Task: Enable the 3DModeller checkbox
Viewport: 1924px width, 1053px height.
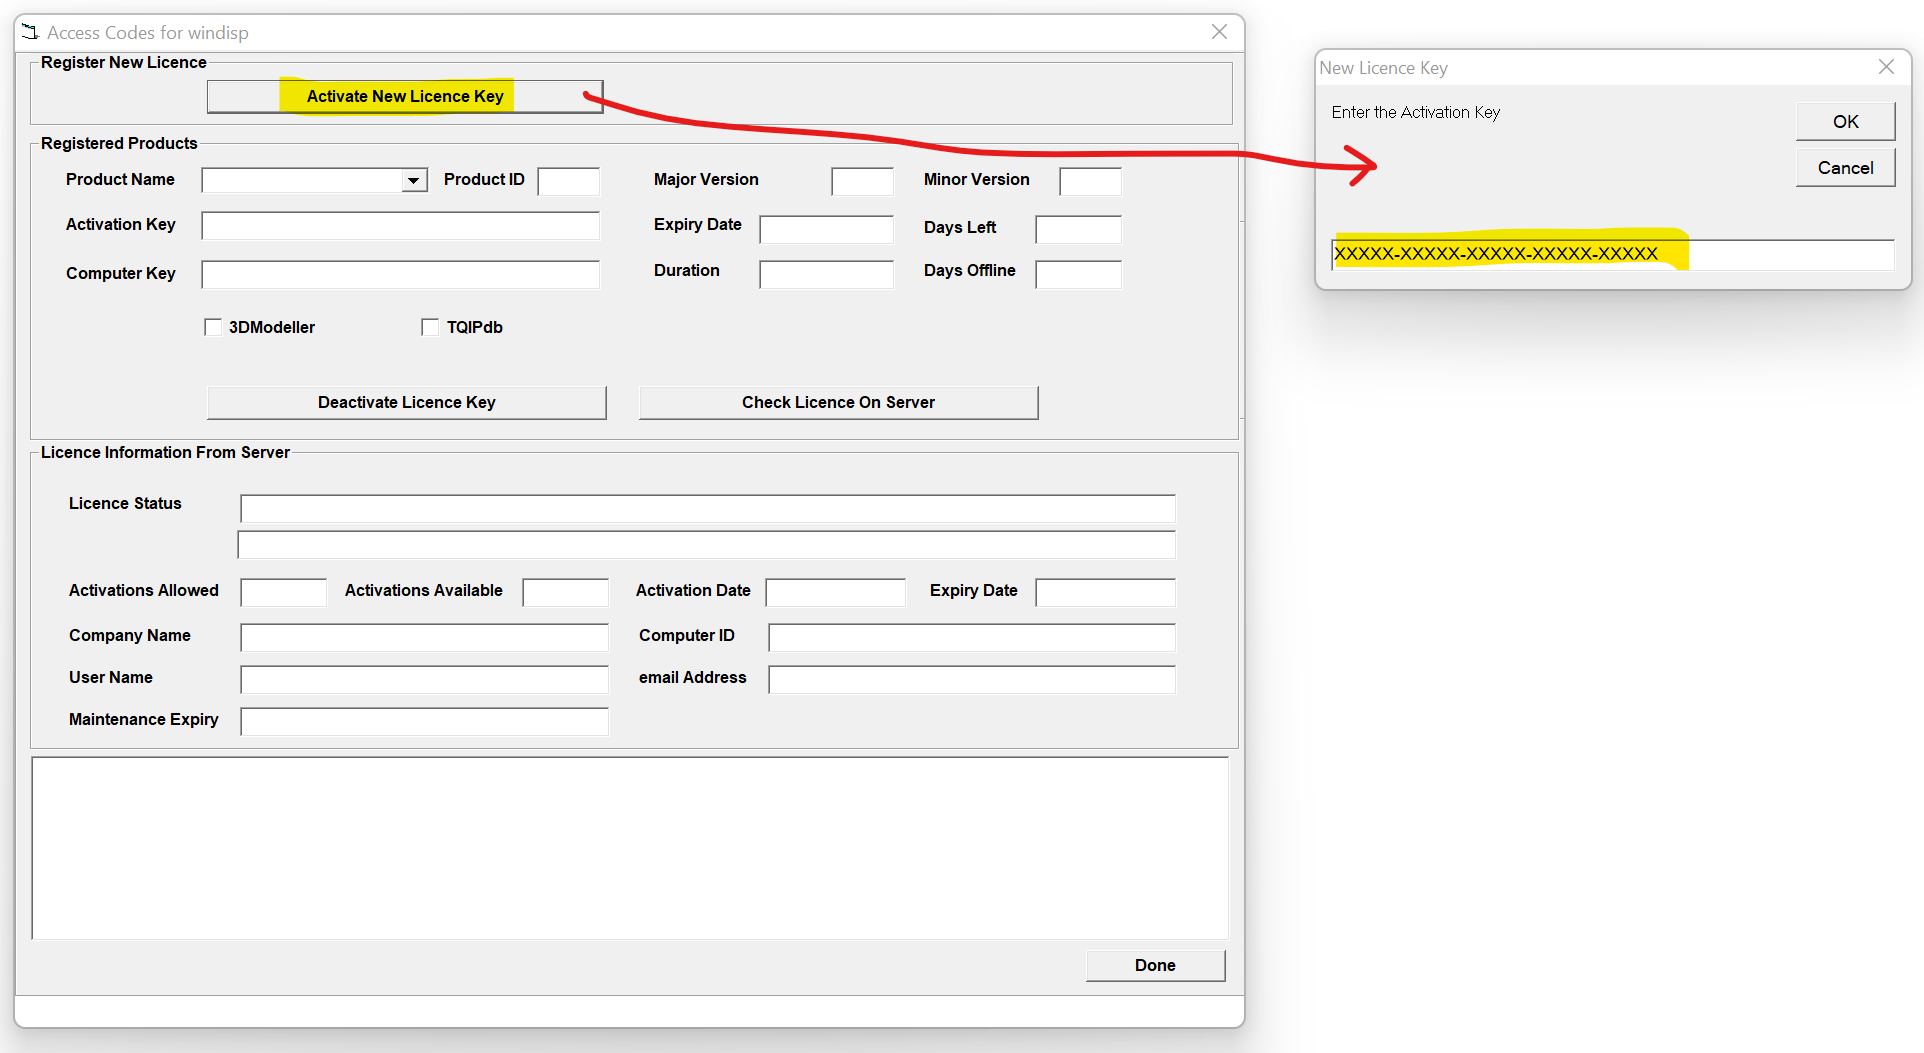Action: 213,327
